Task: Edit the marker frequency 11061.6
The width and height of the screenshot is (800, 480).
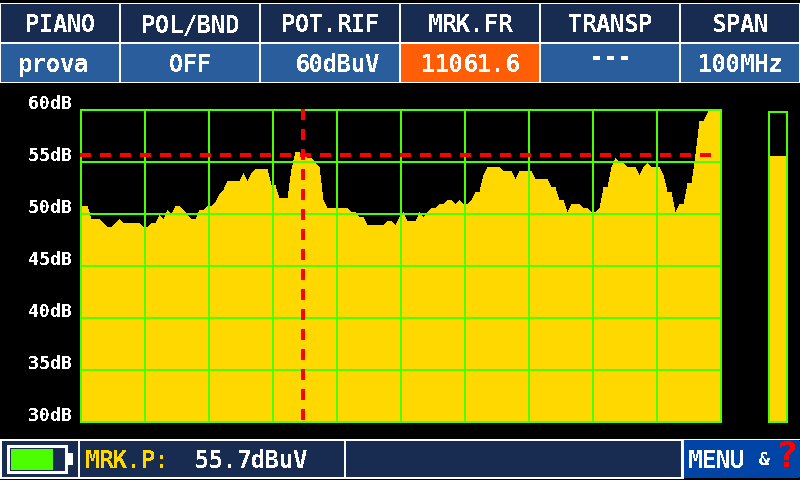Action: pyautogui.click(x=470, y=63)
